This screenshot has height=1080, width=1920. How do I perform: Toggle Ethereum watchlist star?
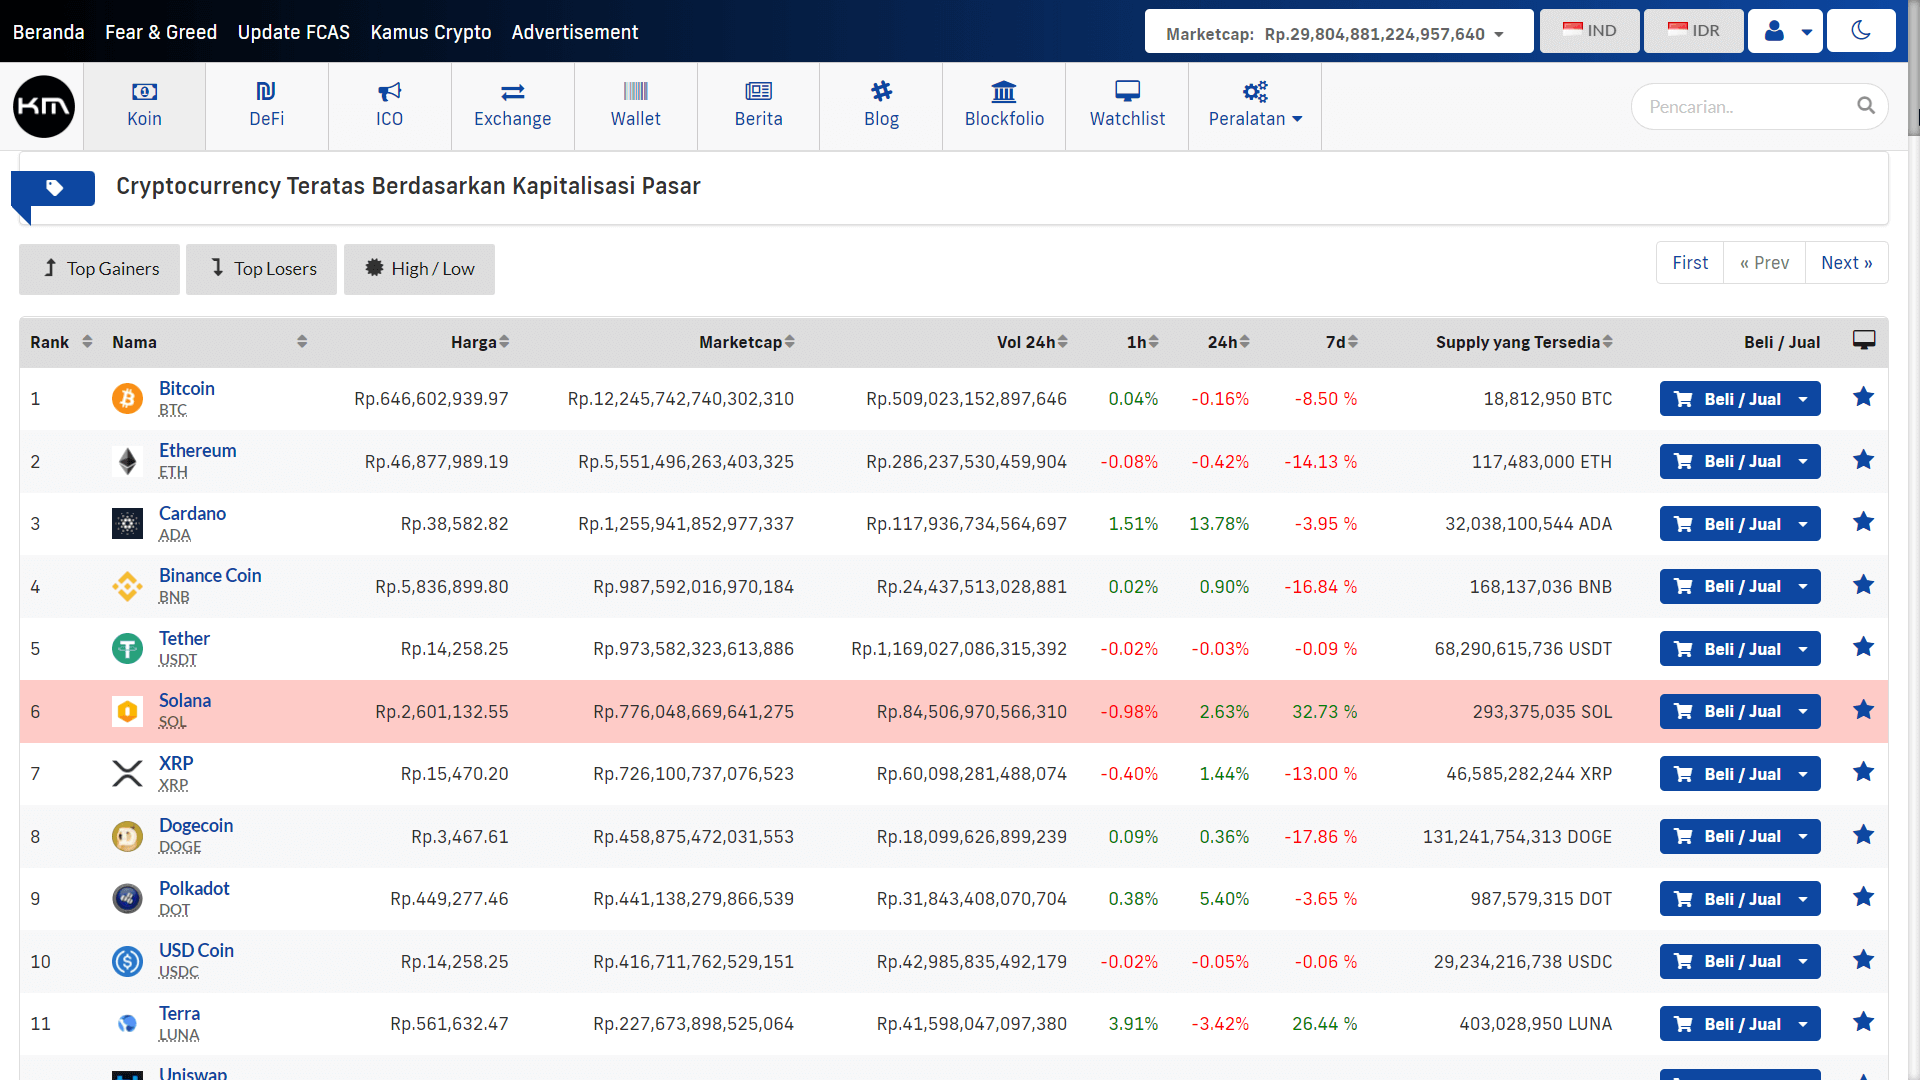[x=1863, y=460]
